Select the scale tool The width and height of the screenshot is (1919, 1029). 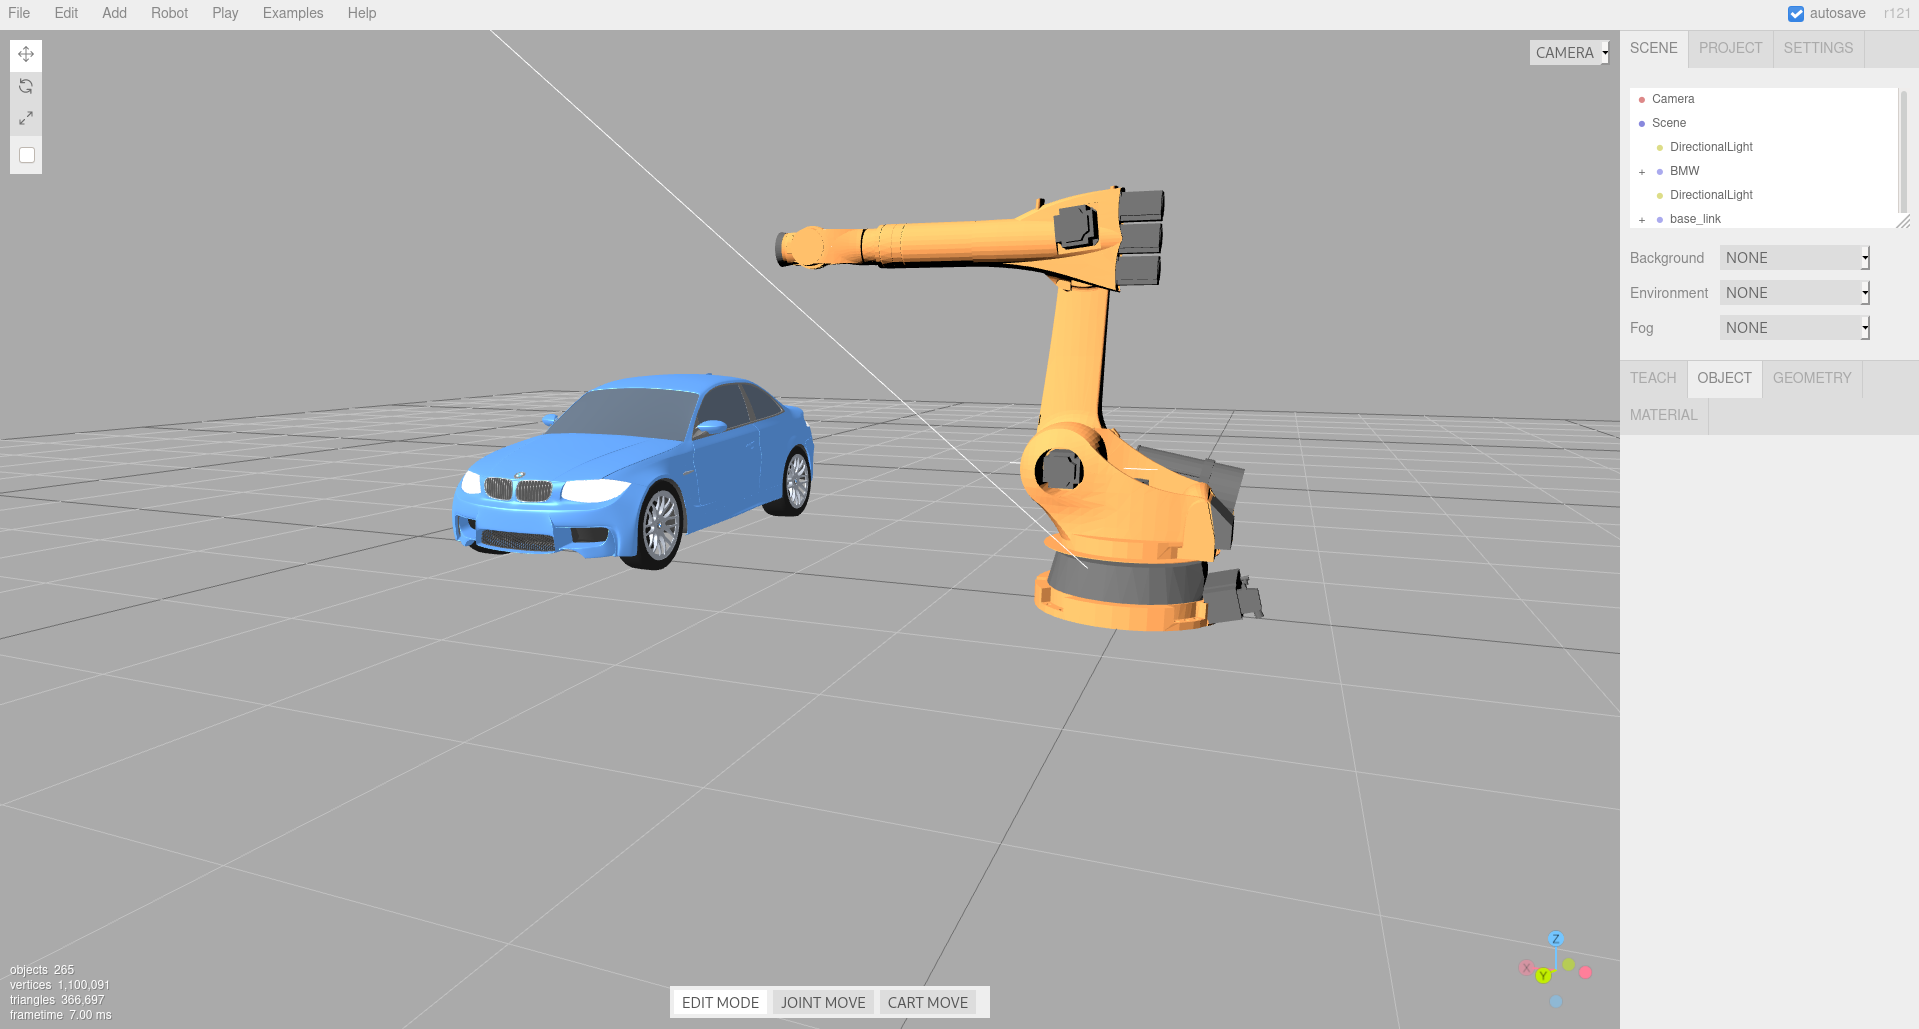point(26,118)
